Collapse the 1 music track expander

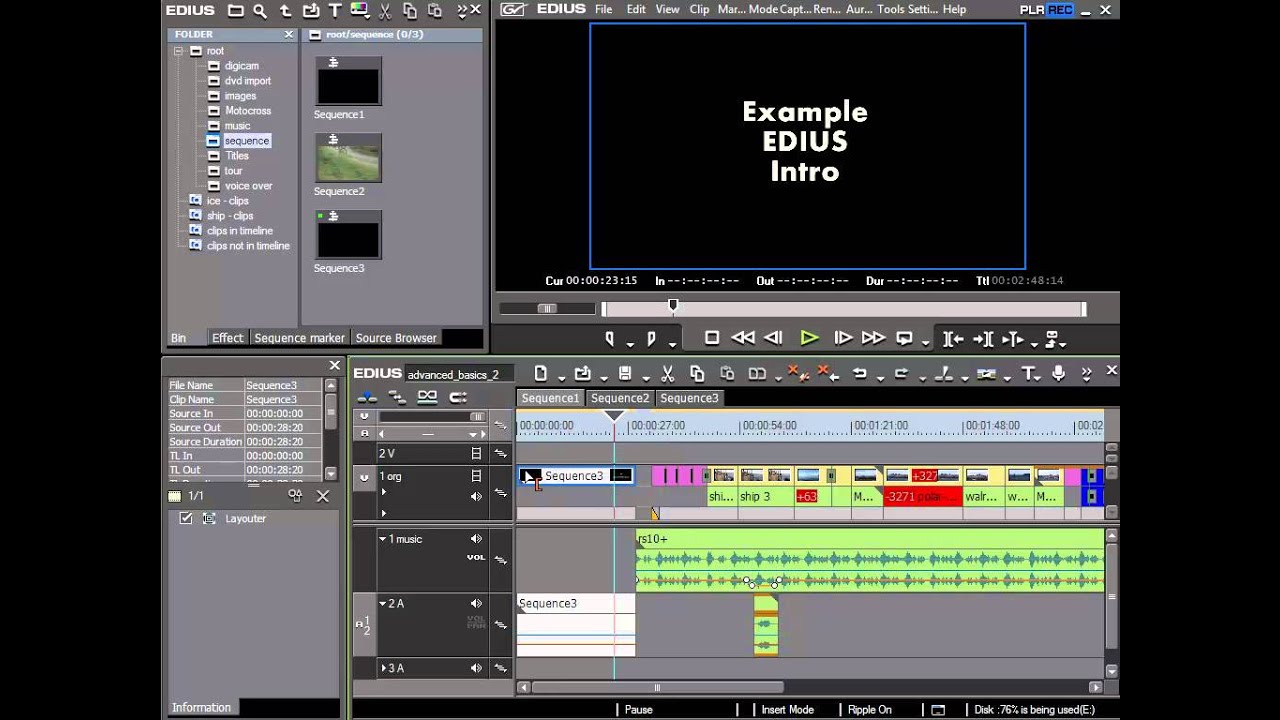pyautogui.click(x=382, y=539)
